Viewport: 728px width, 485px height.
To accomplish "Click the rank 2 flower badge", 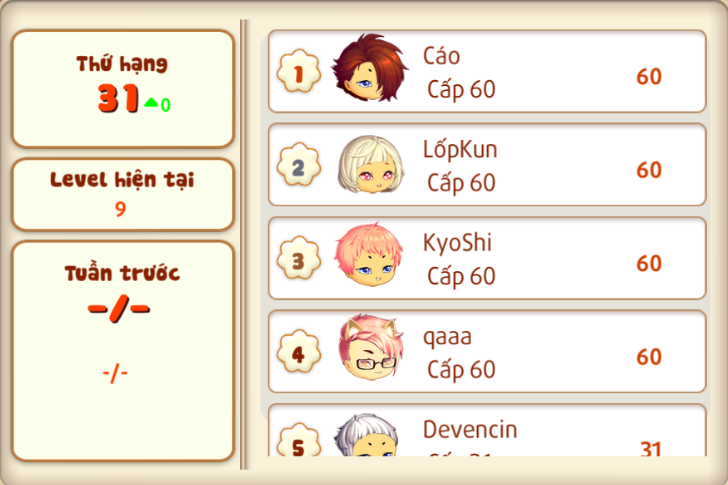I will 299,165.
